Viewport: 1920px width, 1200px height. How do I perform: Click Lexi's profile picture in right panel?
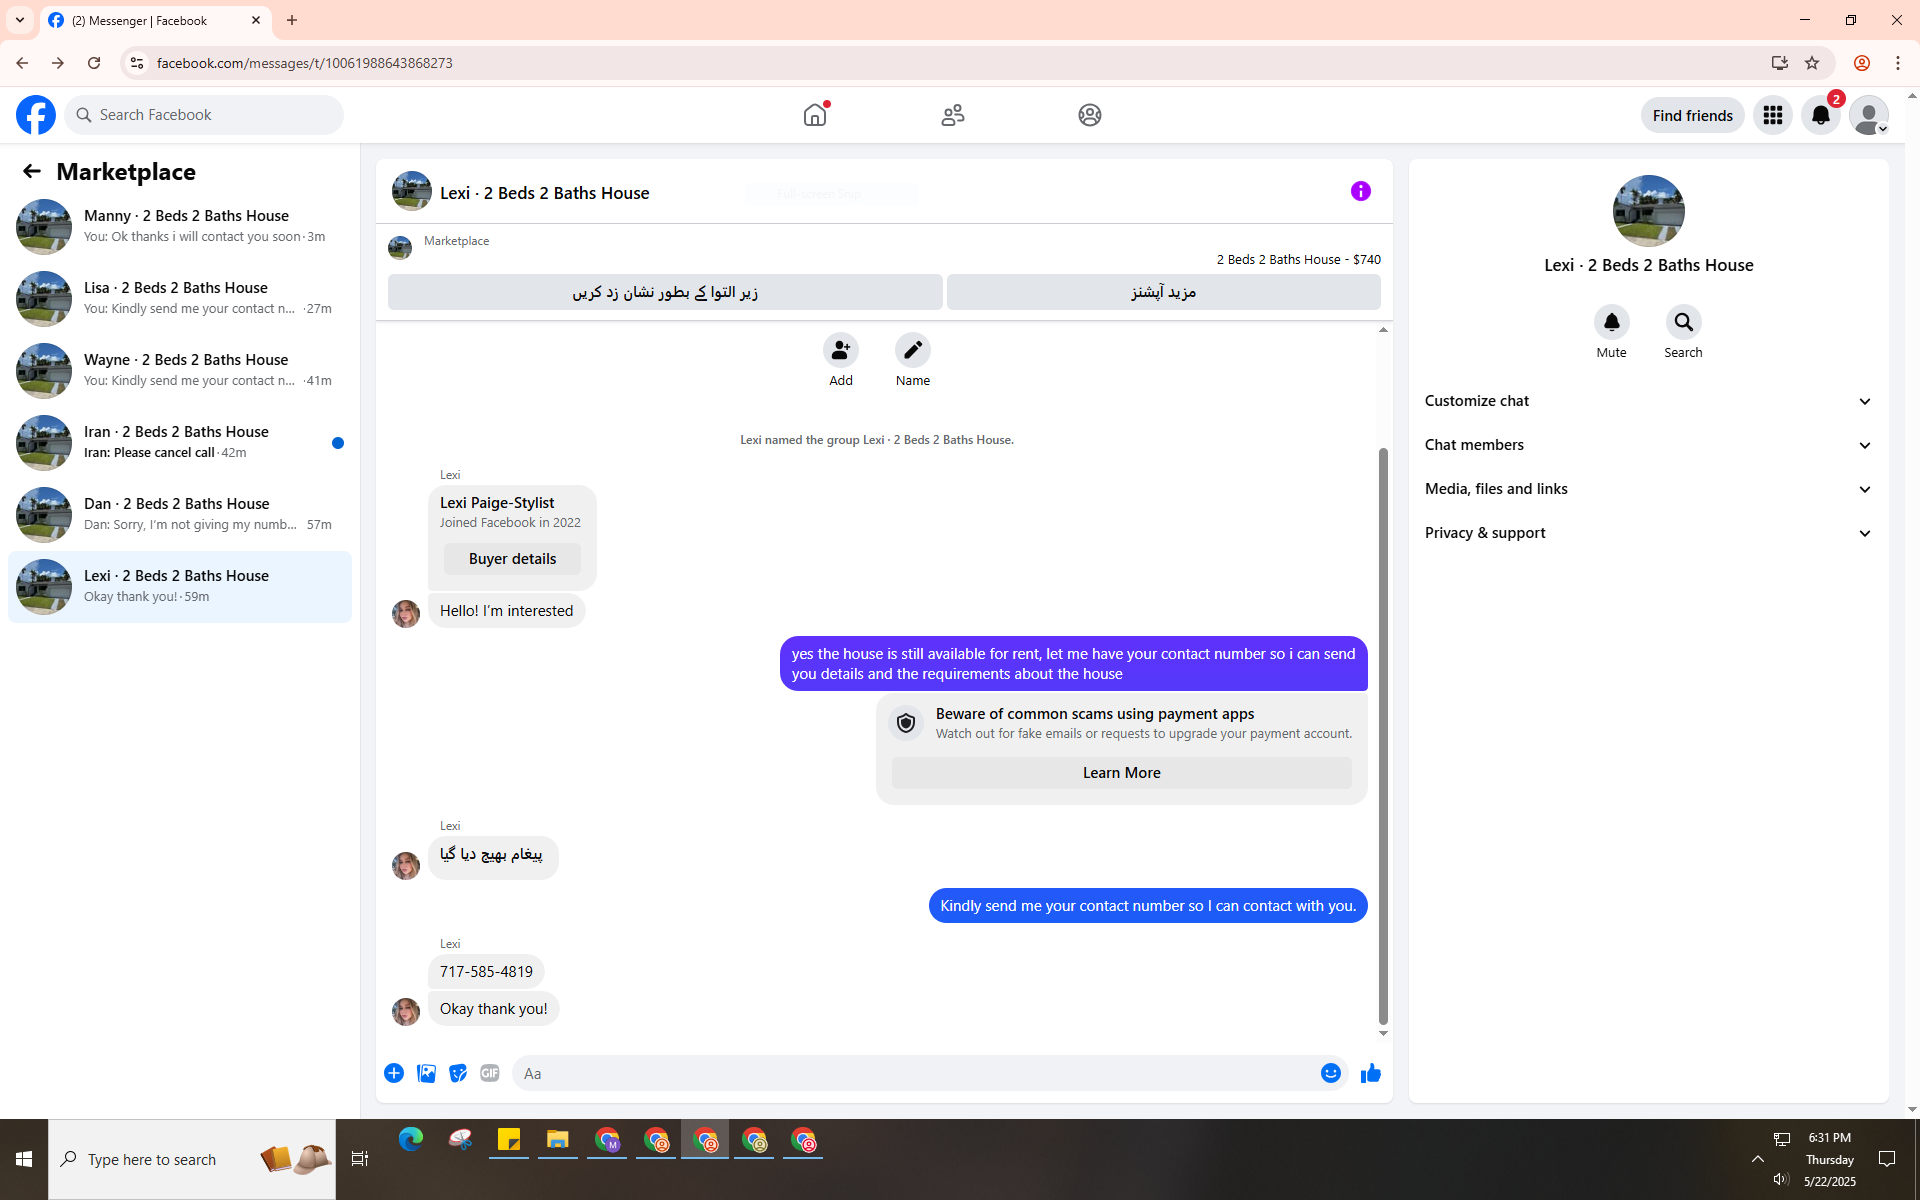1649,211
